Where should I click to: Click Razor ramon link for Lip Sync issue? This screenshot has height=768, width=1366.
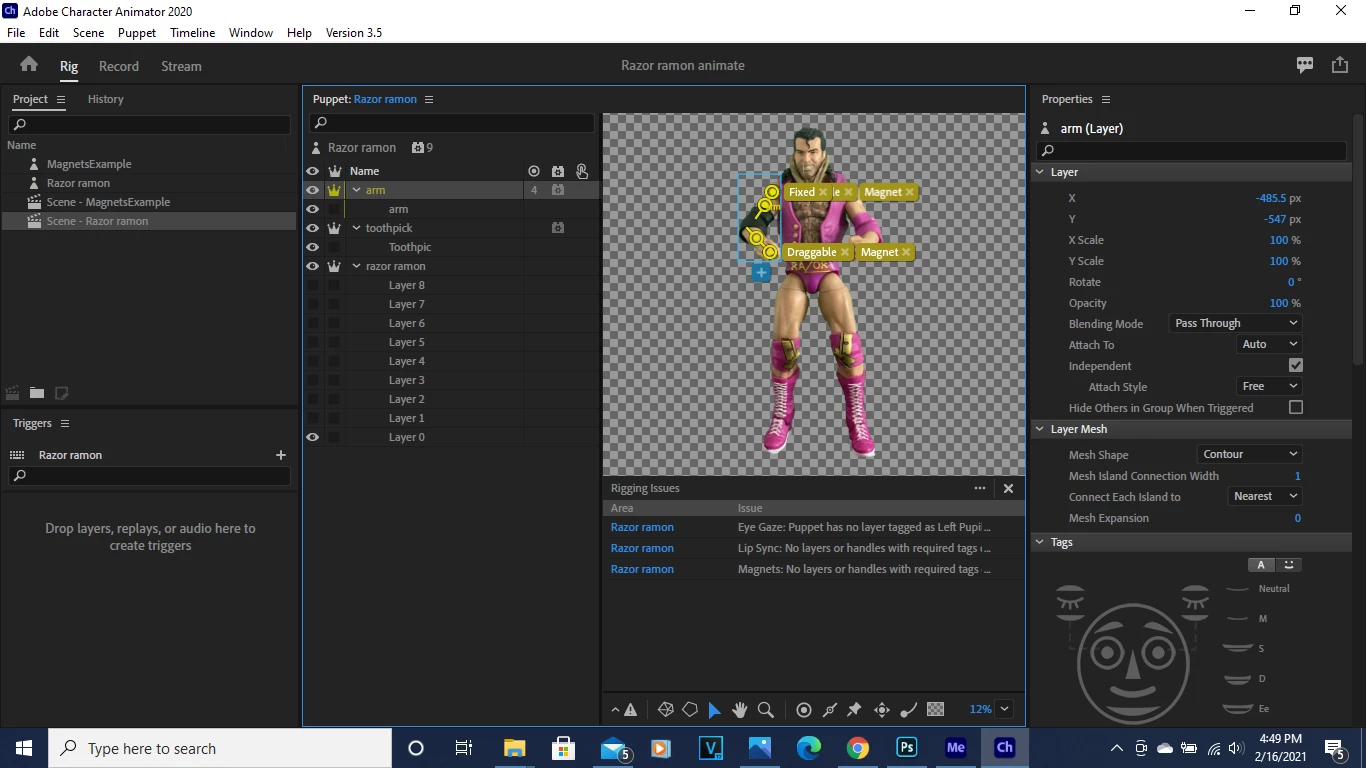pos(642,548)
